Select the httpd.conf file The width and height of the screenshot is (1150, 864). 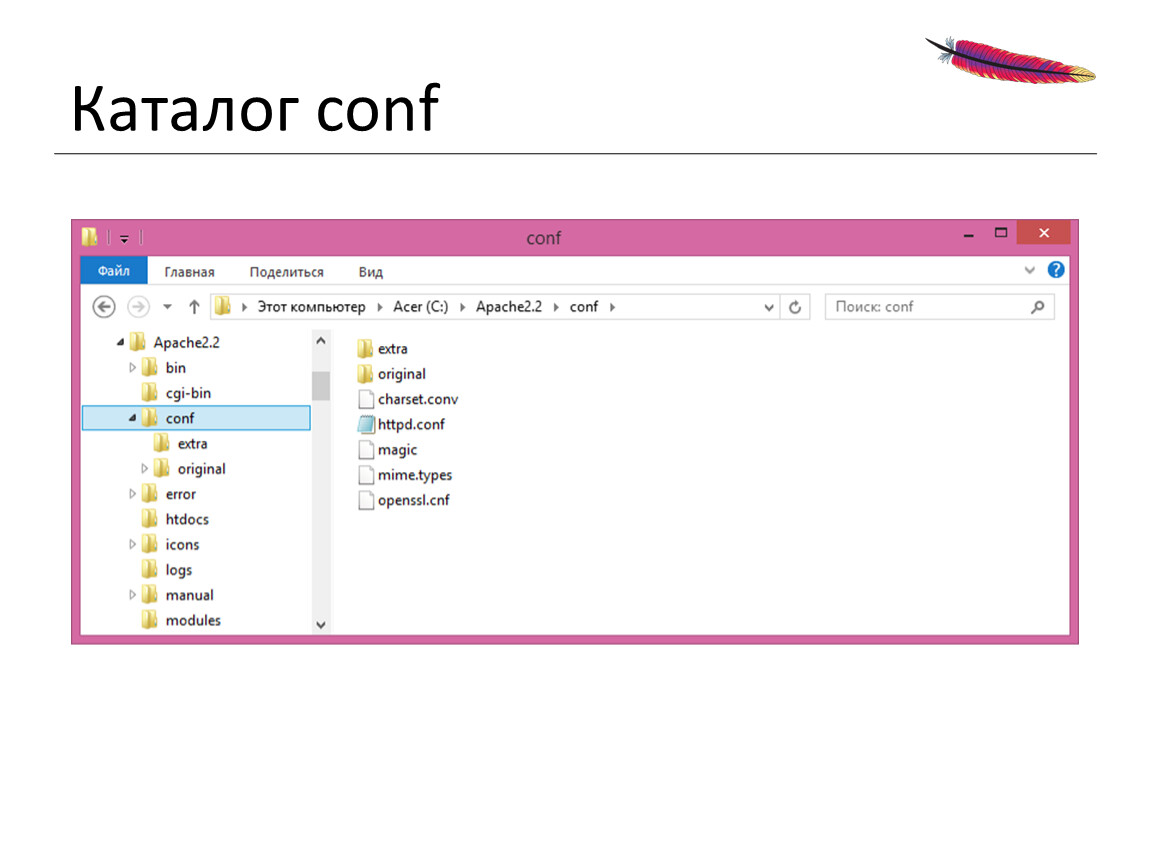pyautogui.click(x=410, y=424)
